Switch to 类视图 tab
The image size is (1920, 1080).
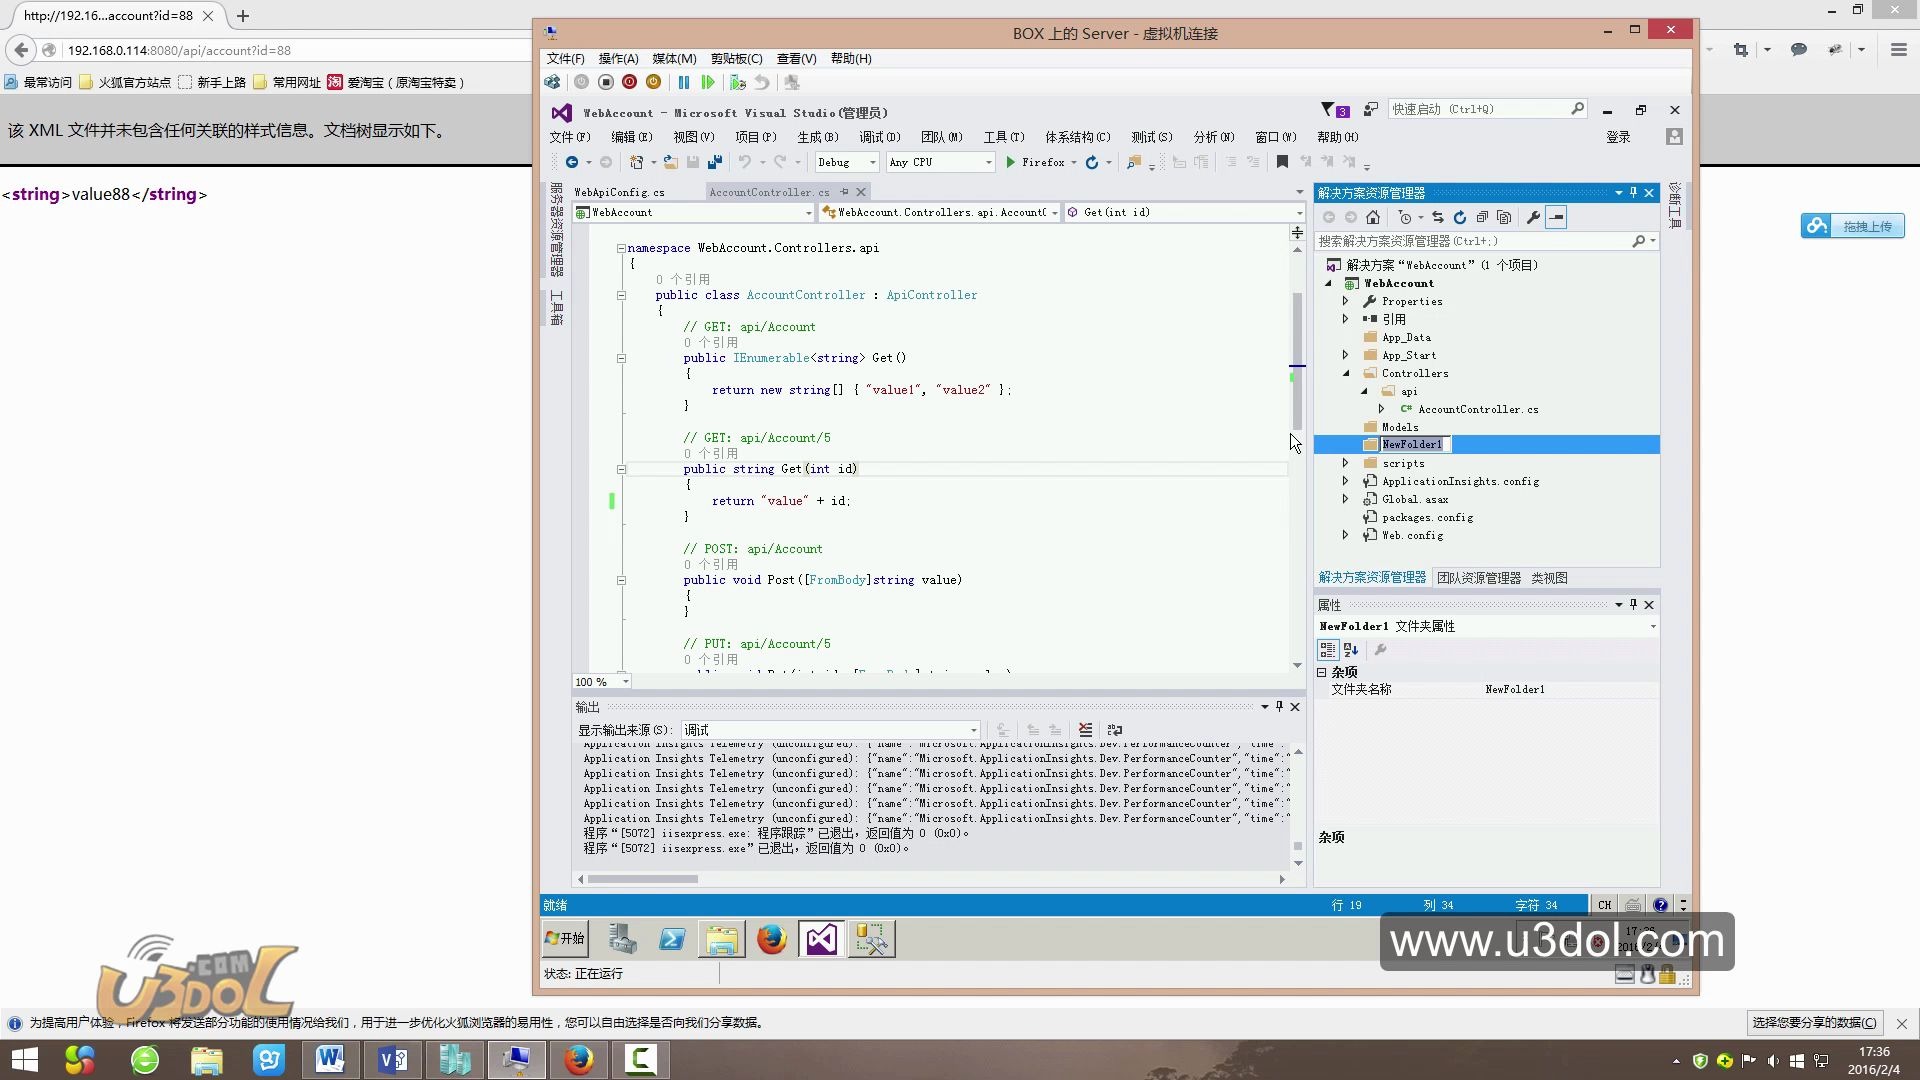1549,578
